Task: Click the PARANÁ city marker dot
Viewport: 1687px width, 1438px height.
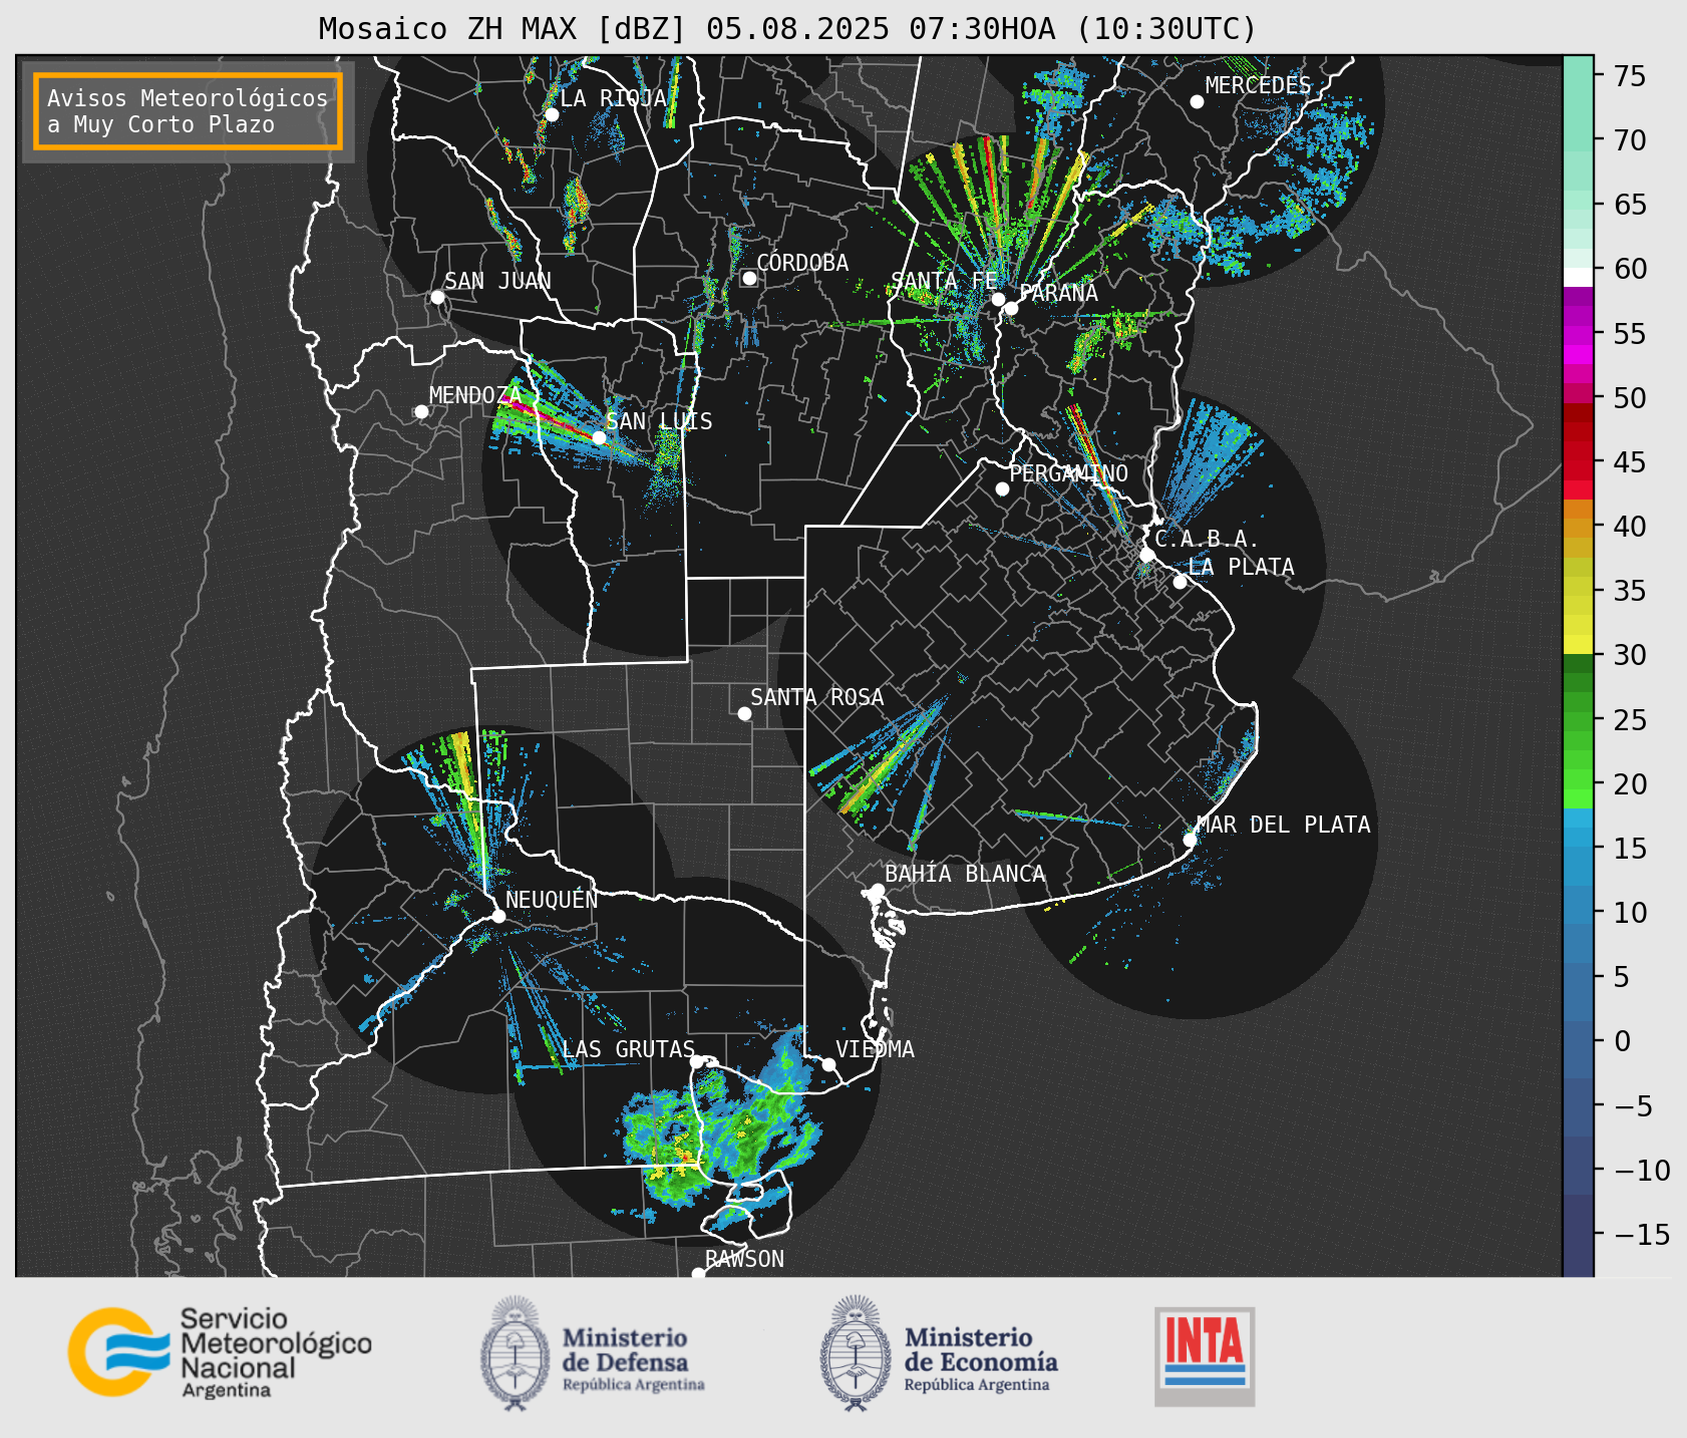Action: (x=1011, y=308)
